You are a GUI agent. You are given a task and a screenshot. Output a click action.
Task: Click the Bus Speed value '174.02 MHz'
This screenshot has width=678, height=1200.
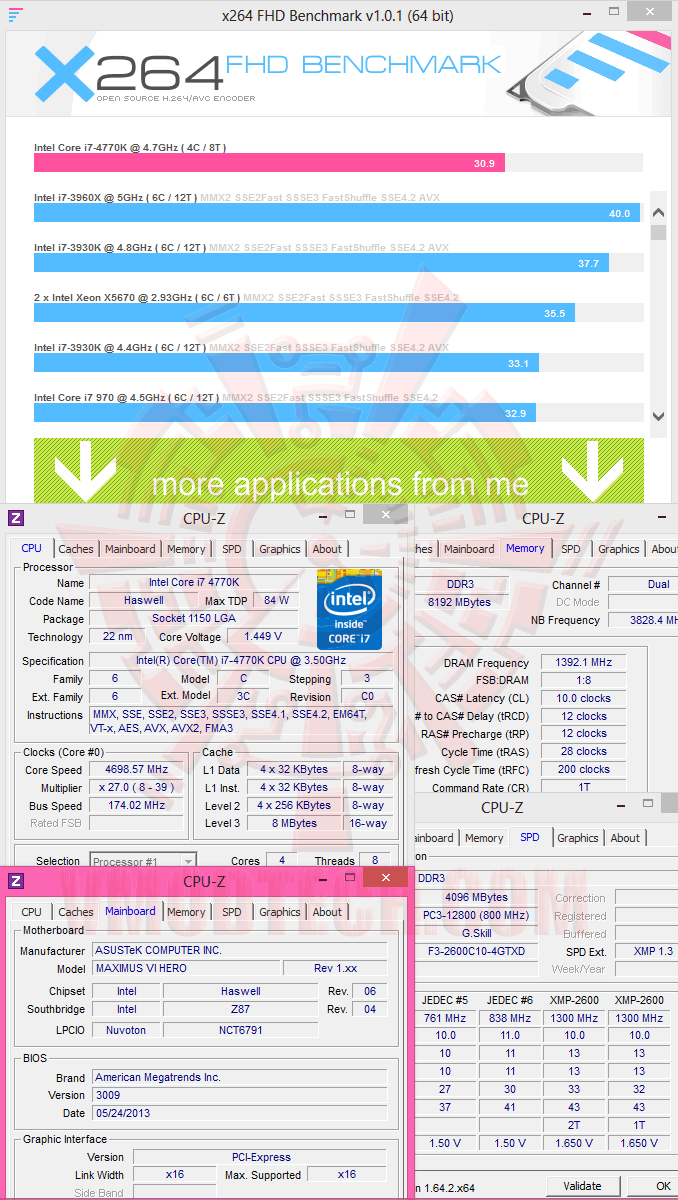point(136,806)
